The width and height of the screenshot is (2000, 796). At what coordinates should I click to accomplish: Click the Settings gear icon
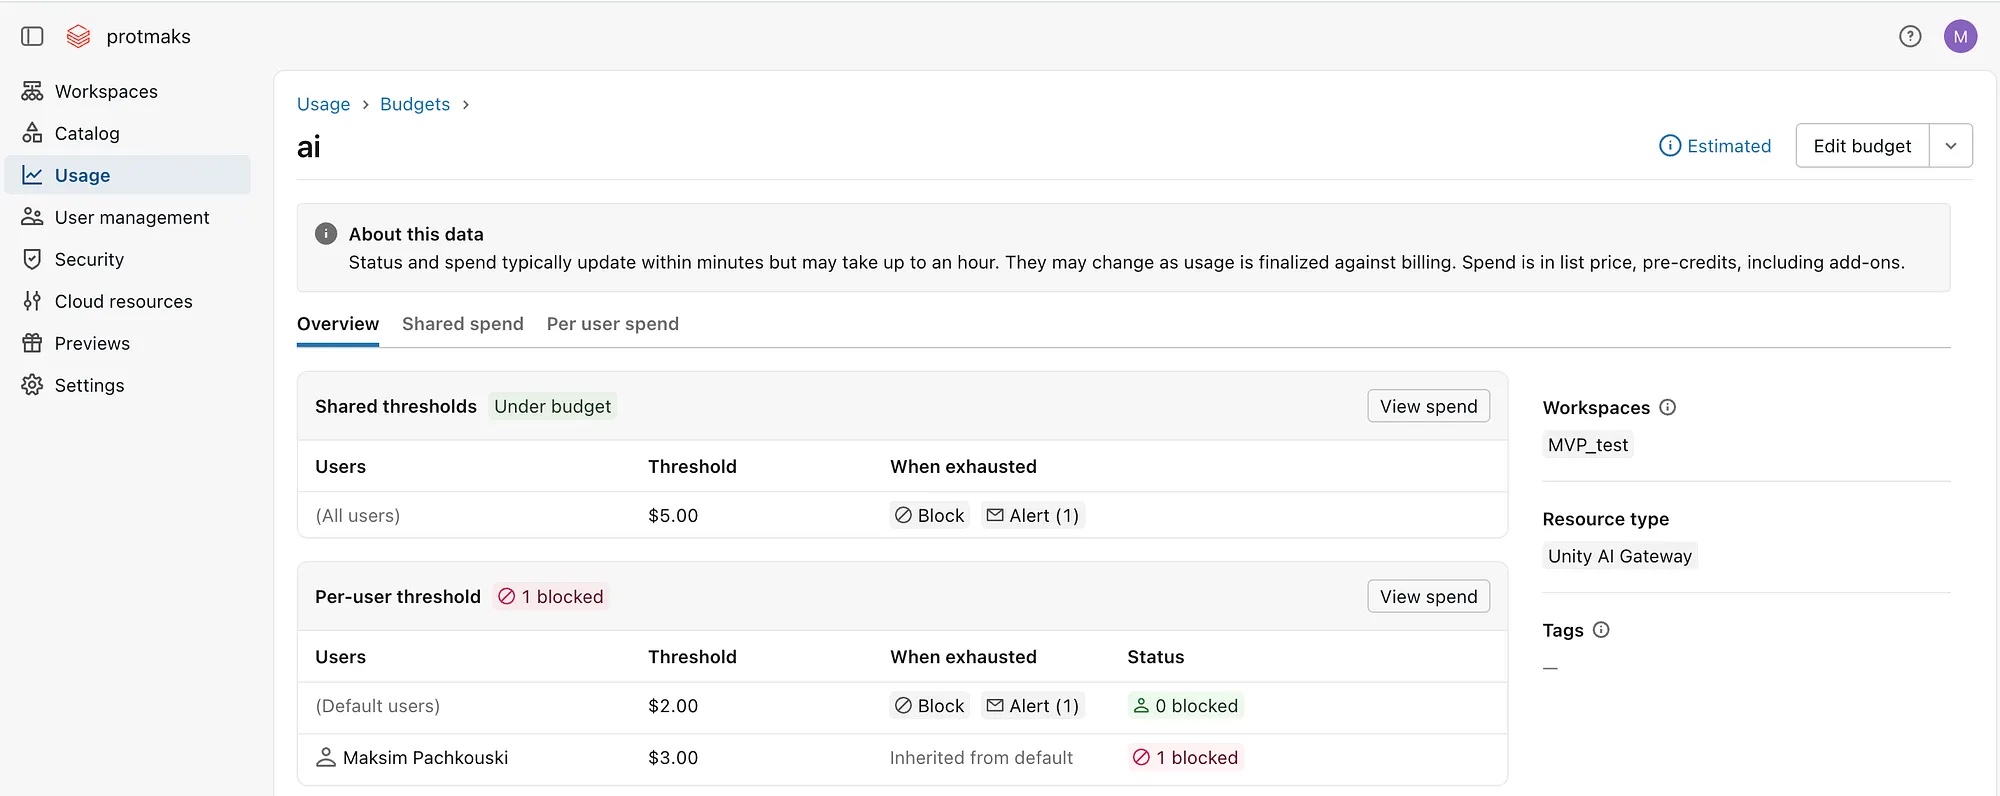click(32, 385)
